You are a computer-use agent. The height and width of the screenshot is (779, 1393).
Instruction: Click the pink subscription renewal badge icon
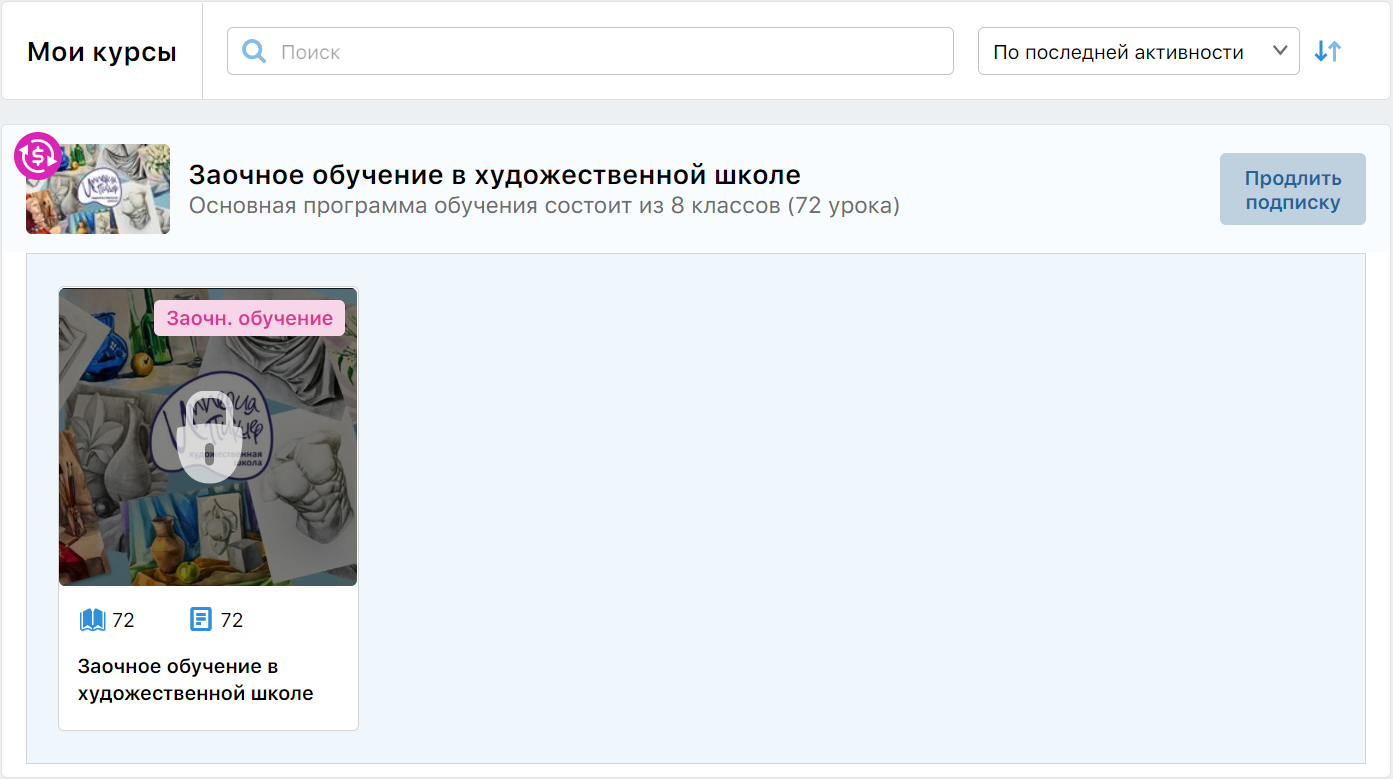[x=38, y=155]
